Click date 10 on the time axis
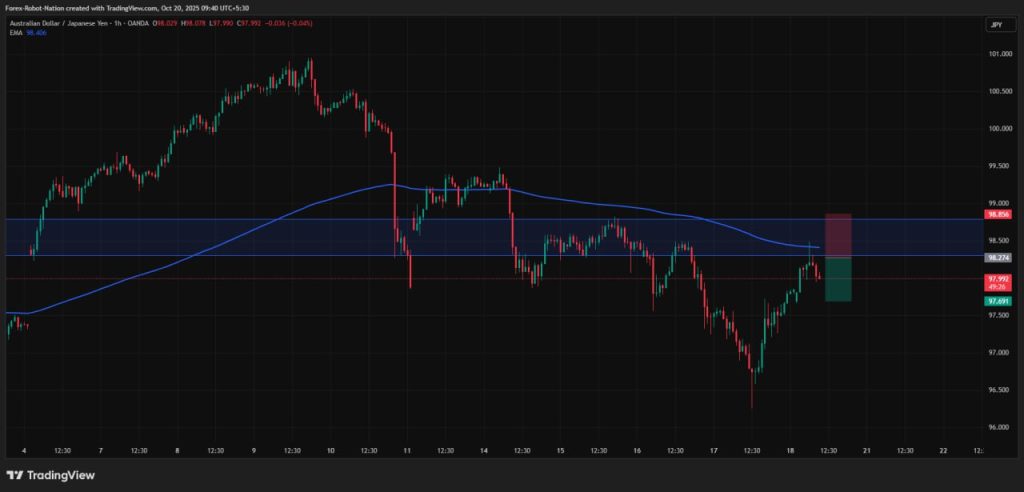The width and height of the screenshot is (1024, 492). point(330,451)
